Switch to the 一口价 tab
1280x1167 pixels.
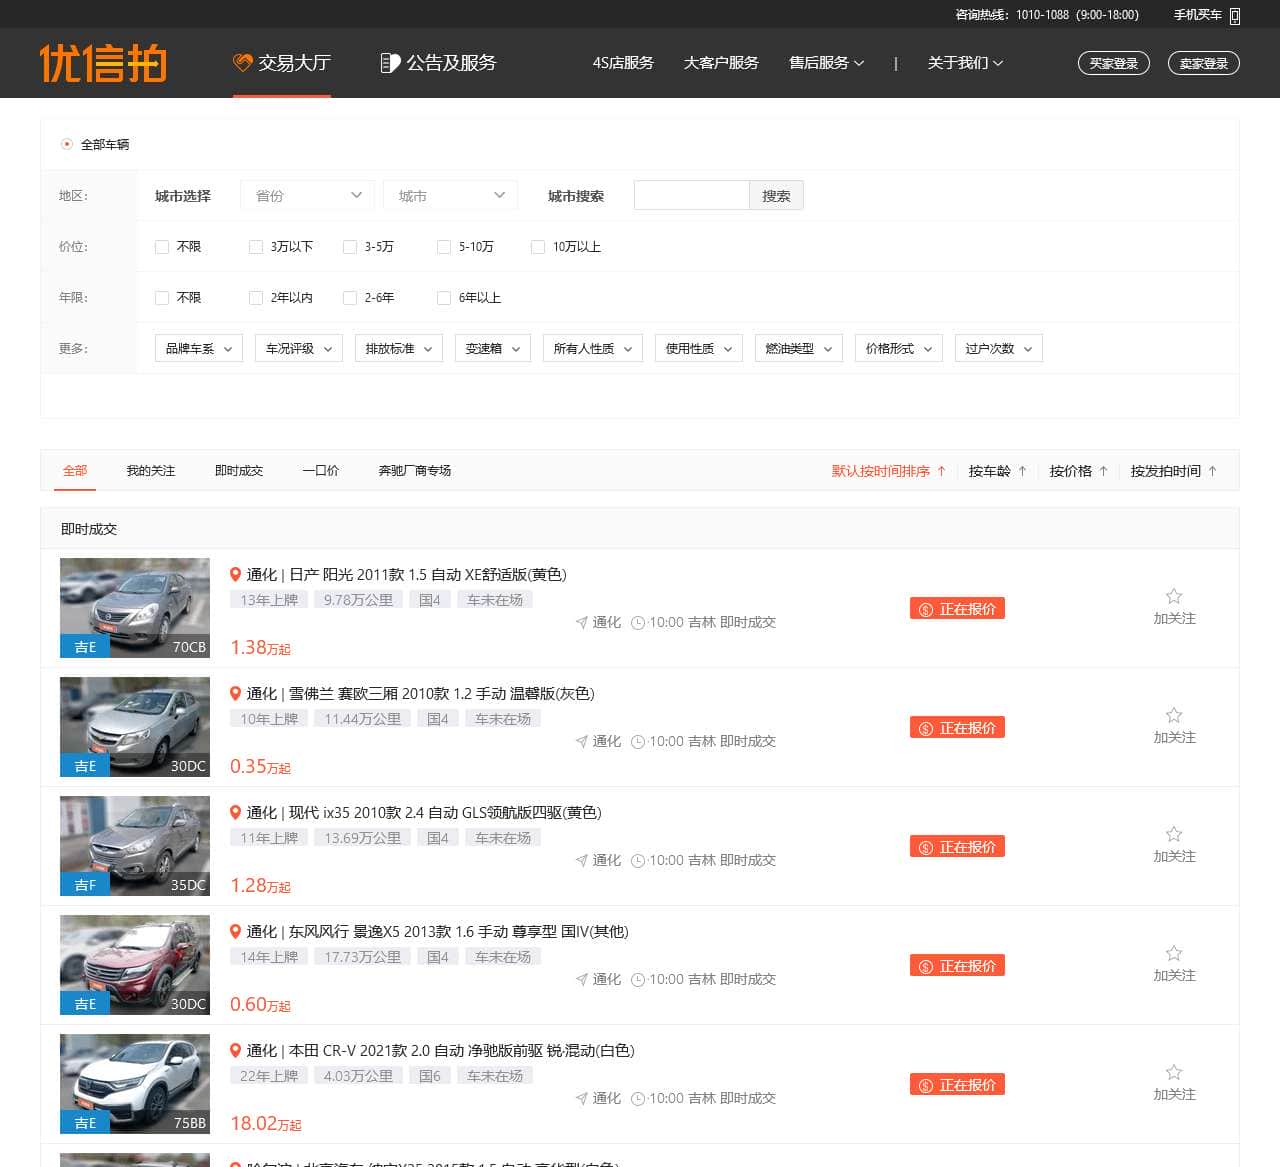coord(321,471)
